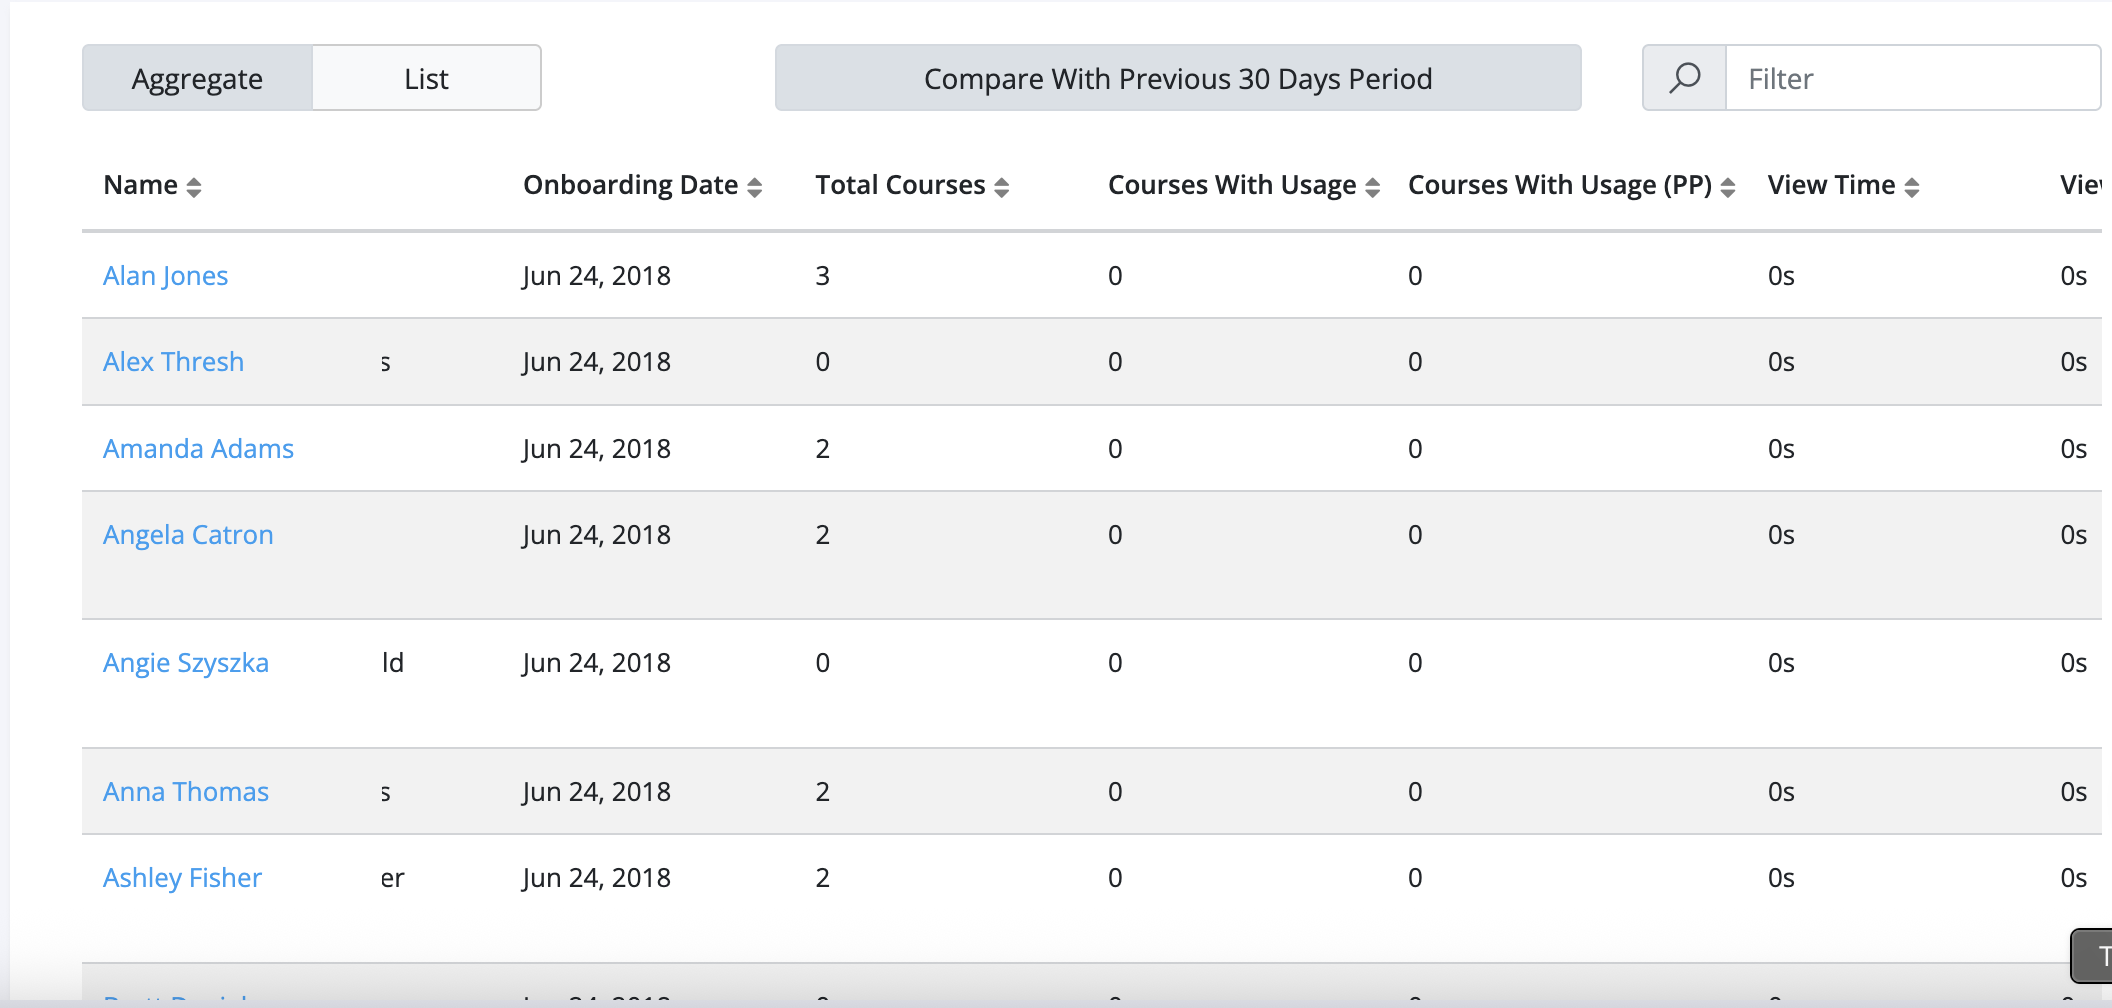The width and height of the screenshot is (2112, 1008).
Task: Sort by Onboarding Date arrows
Action: point(755,187)
